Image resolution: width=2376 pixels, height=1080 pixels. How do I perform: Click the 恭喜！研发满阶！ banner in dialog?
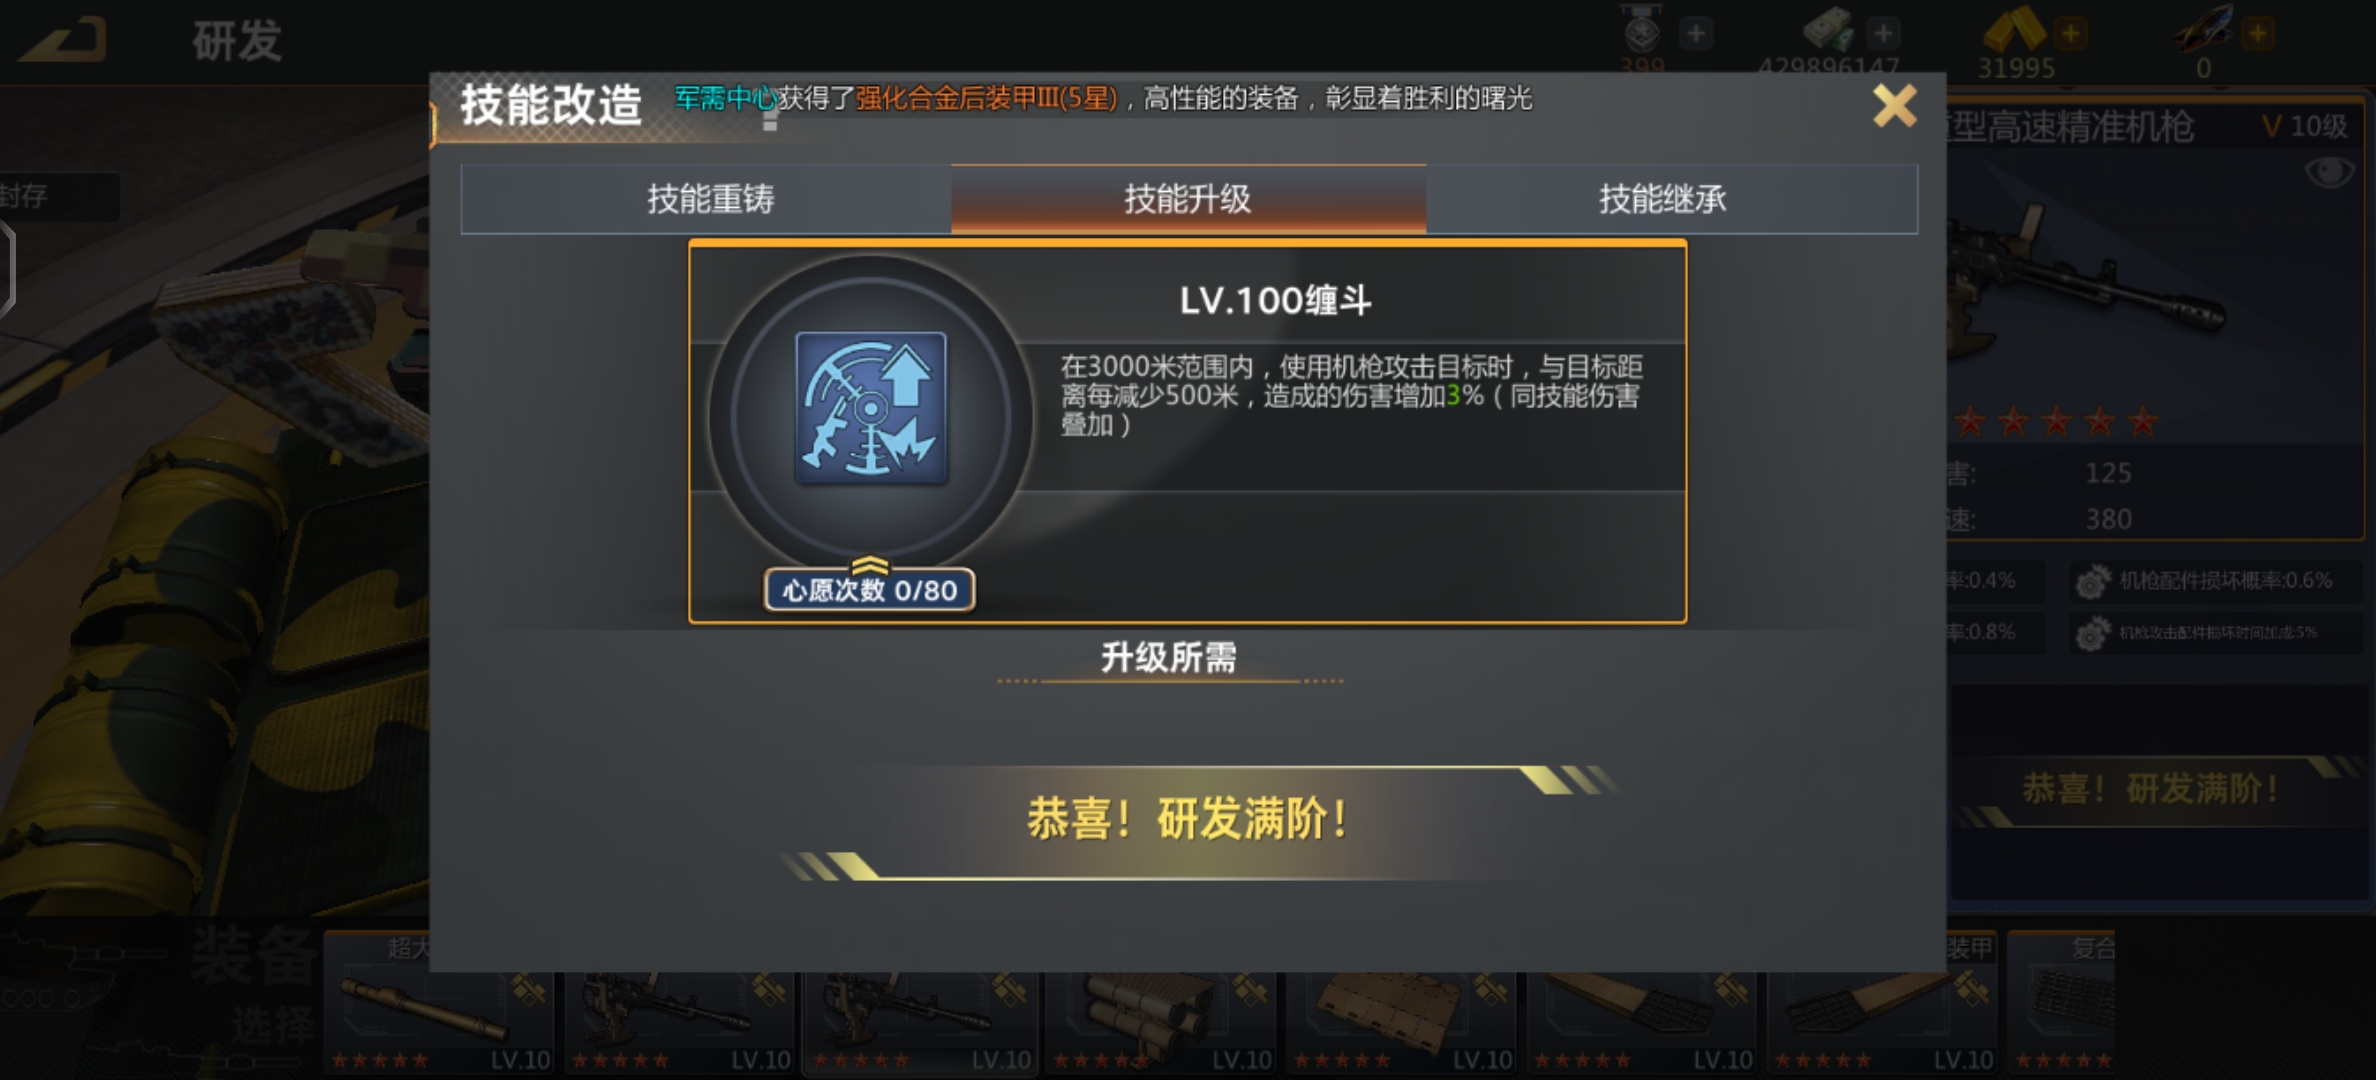[1188, 820]
